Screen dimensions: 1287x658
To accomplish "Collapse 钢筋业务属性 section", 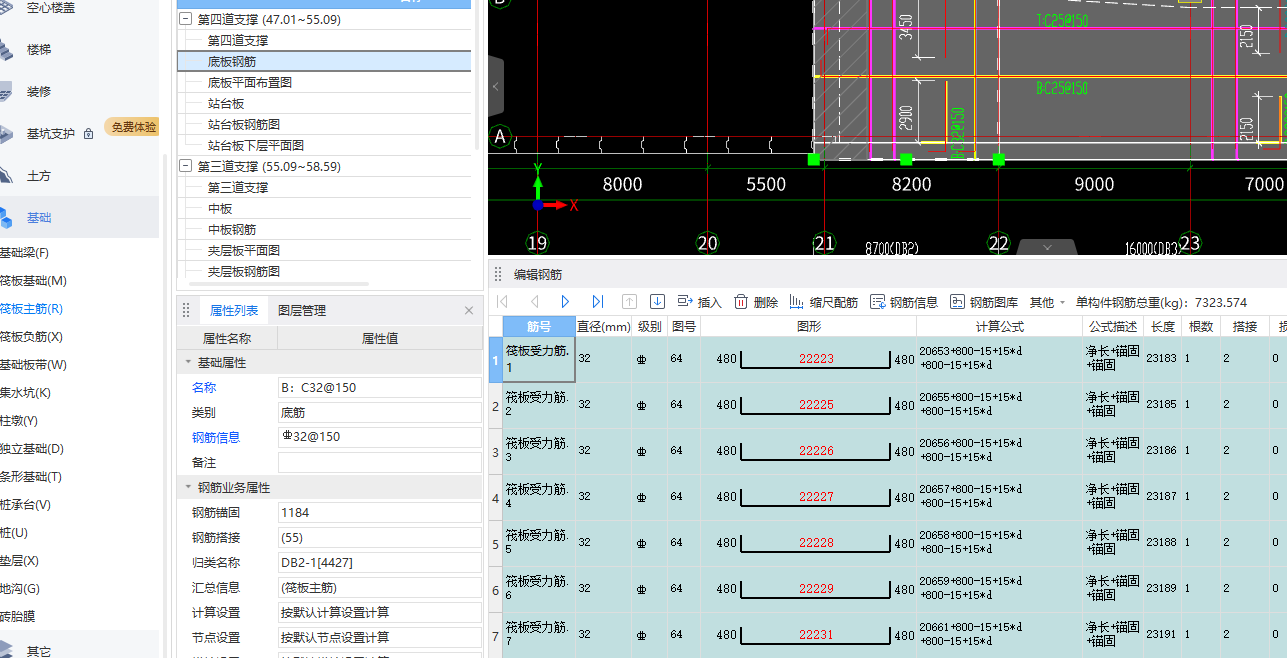I will click(187, 488).
